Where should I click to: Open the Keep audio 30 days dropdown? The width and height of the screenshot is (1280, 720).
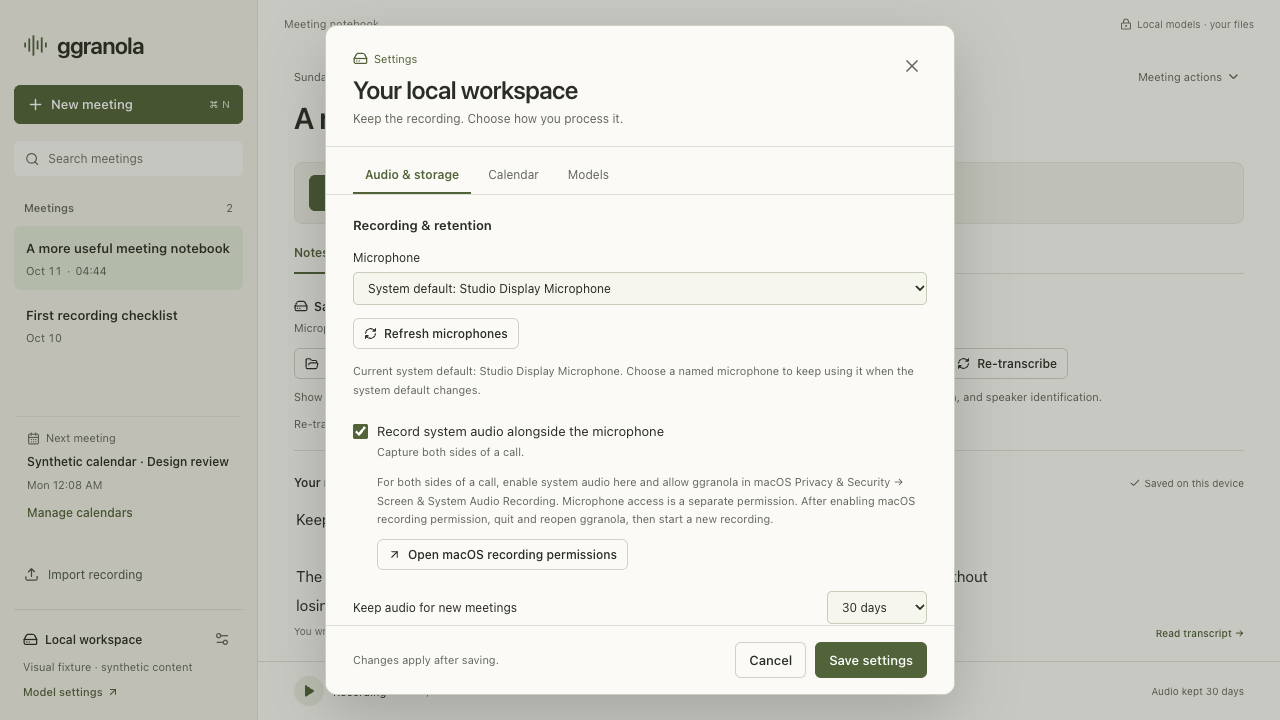pos(877,607)
